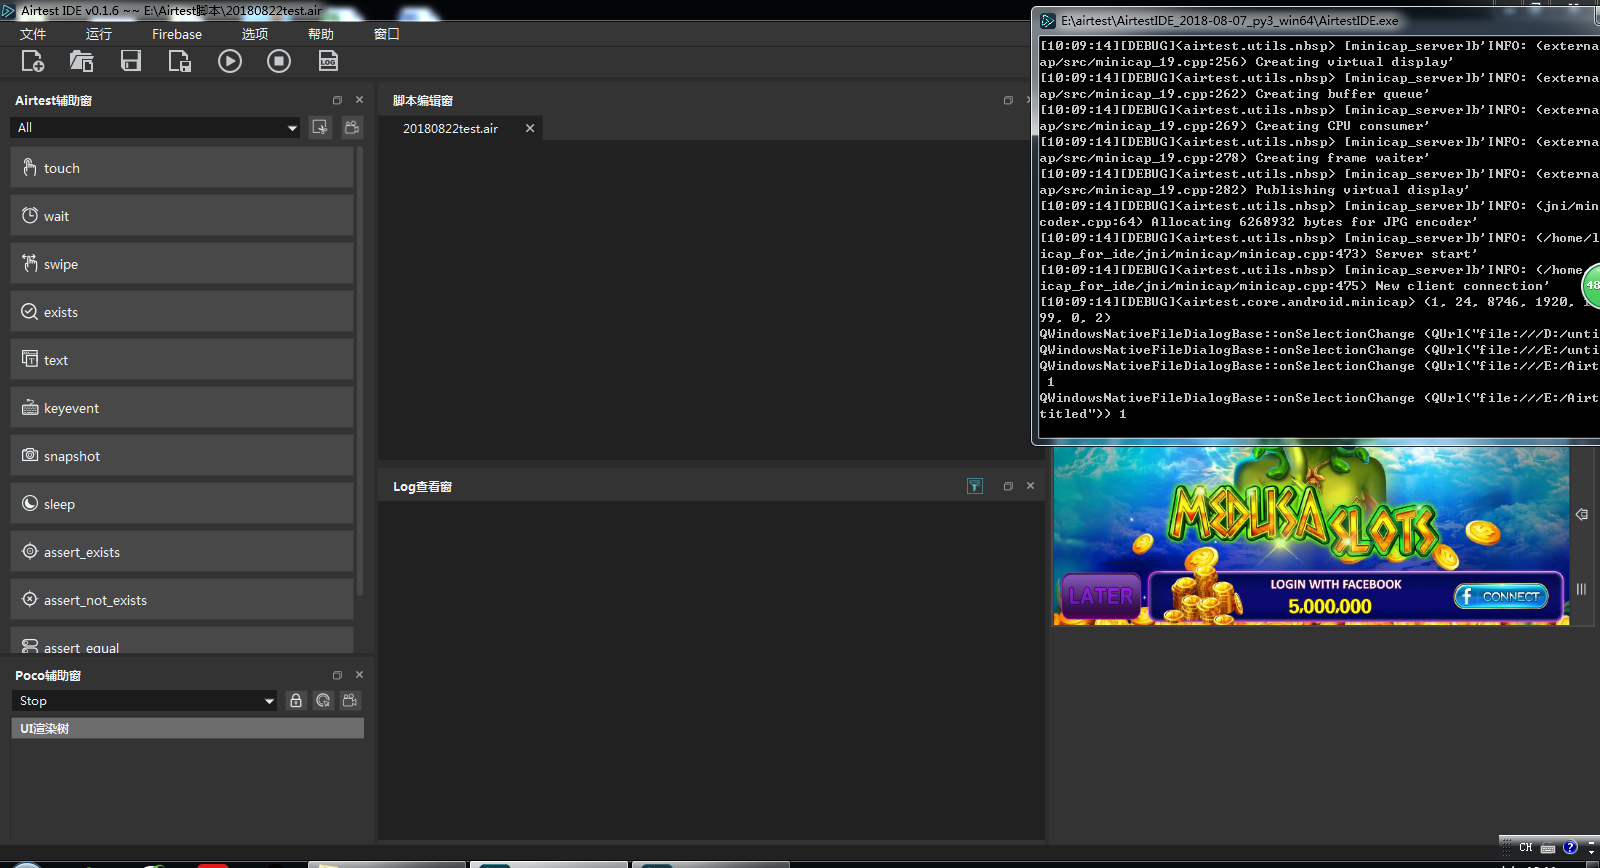Click the assert_equal command button

pyautogui.click(x=182, y=641)
